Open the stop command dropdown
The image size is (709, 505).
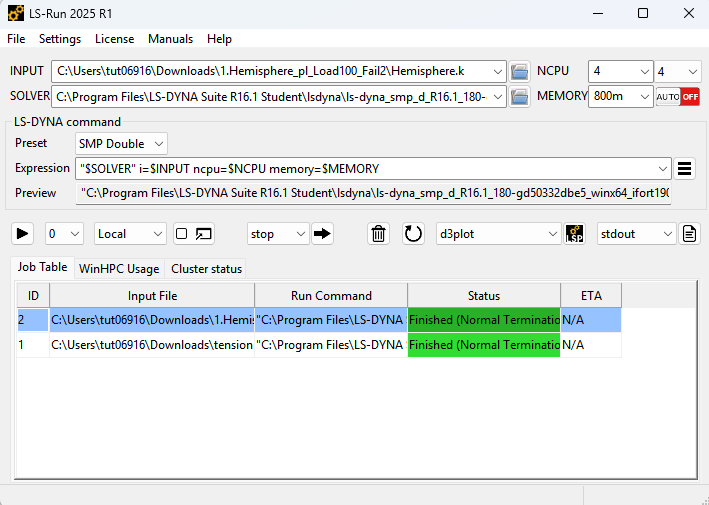(278, 234)
